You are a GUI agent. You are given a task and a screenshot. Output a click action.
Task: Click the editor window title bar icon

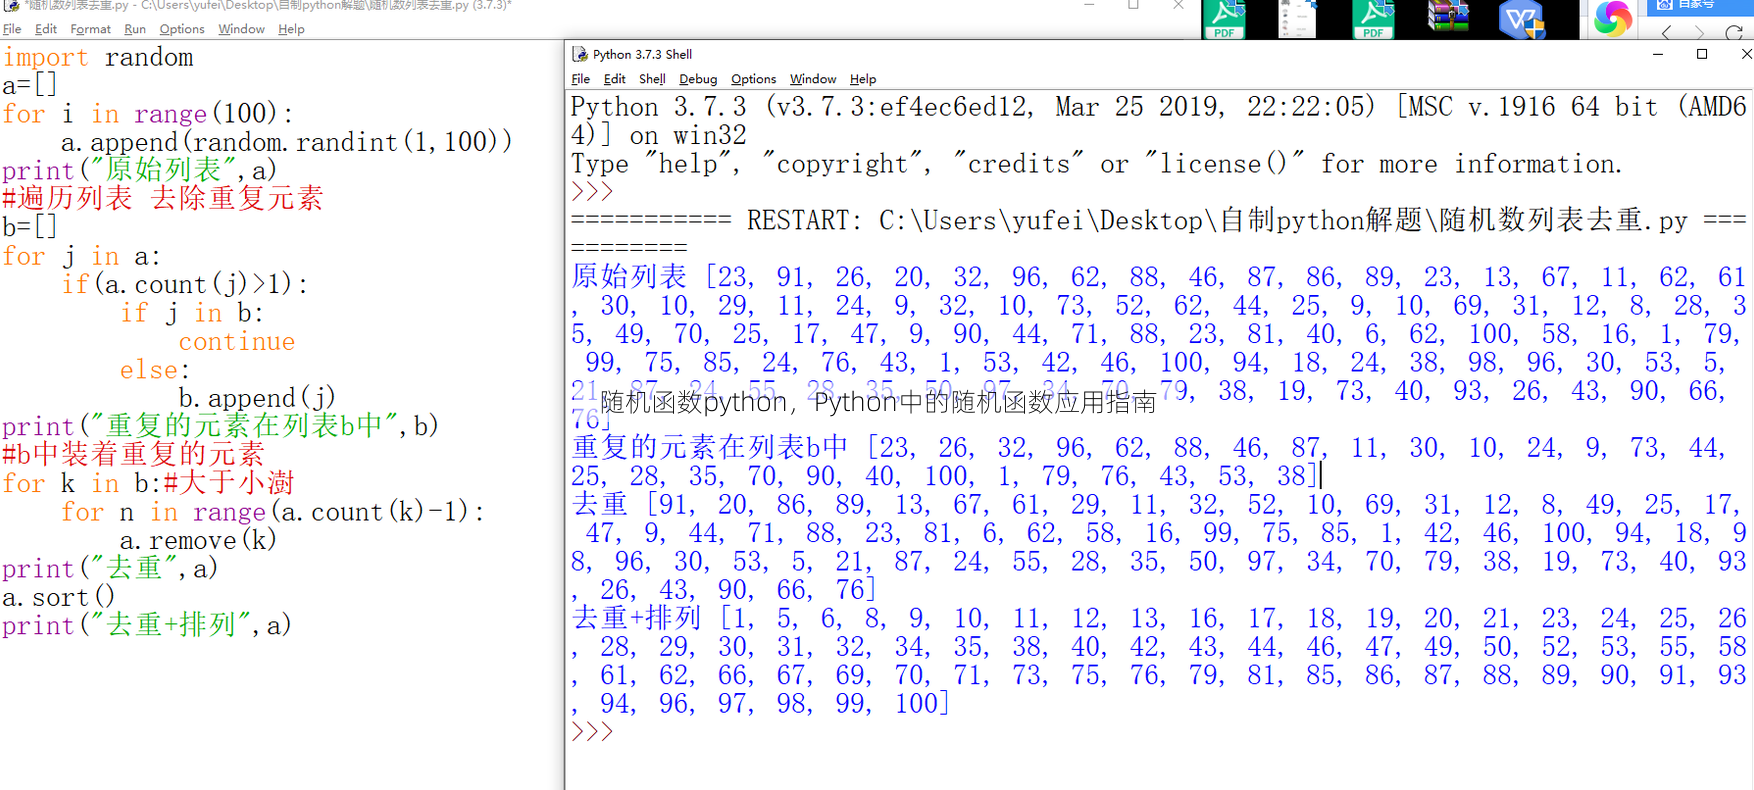tap(12, 6)
